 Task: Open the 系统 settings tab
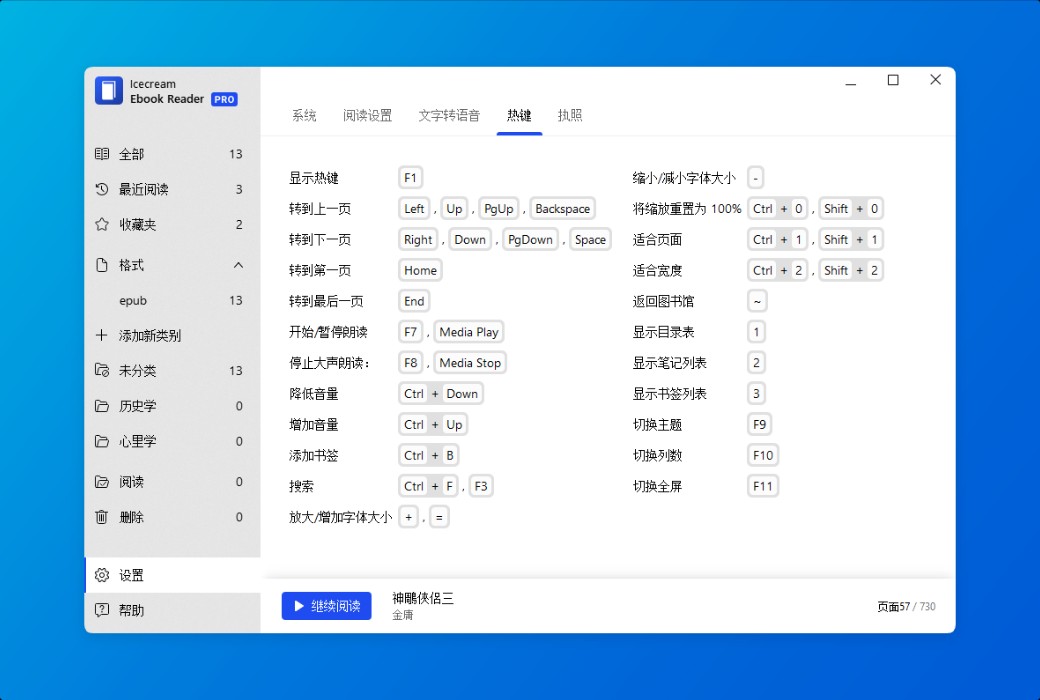click(304, 115)
